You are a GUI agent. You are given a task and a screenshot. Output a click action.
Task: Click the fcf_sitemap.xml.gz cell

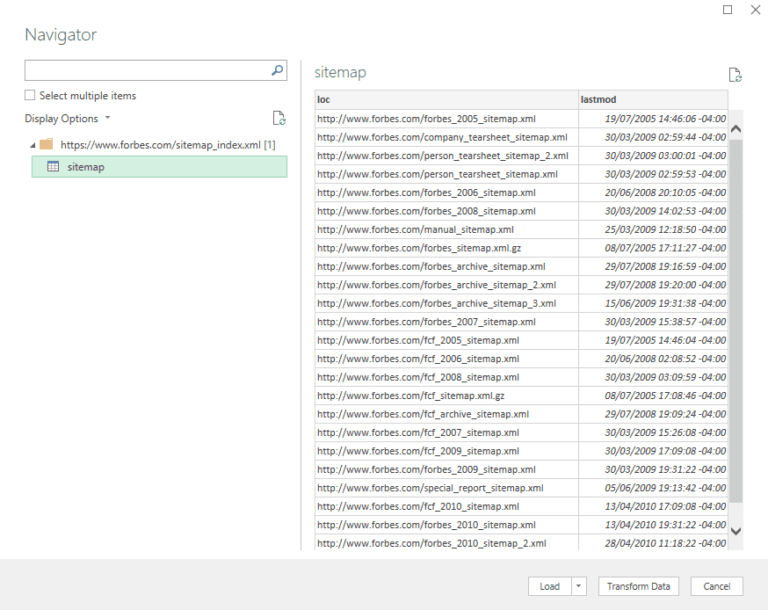click(446, 395)
